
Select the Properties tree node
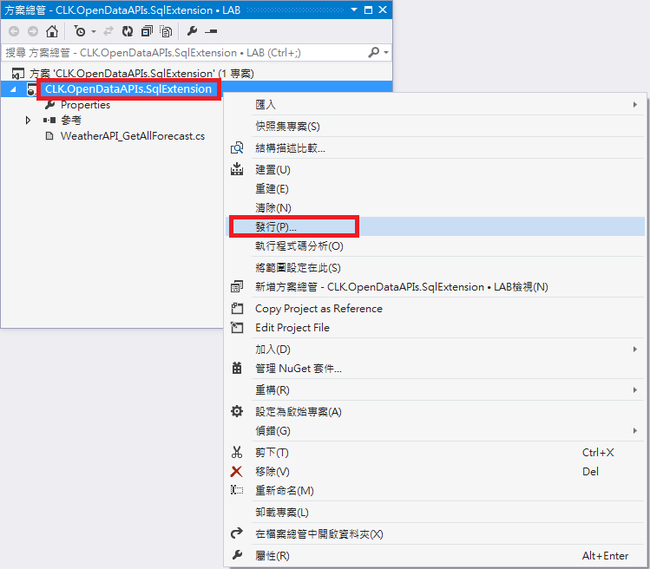coord(85,105)
